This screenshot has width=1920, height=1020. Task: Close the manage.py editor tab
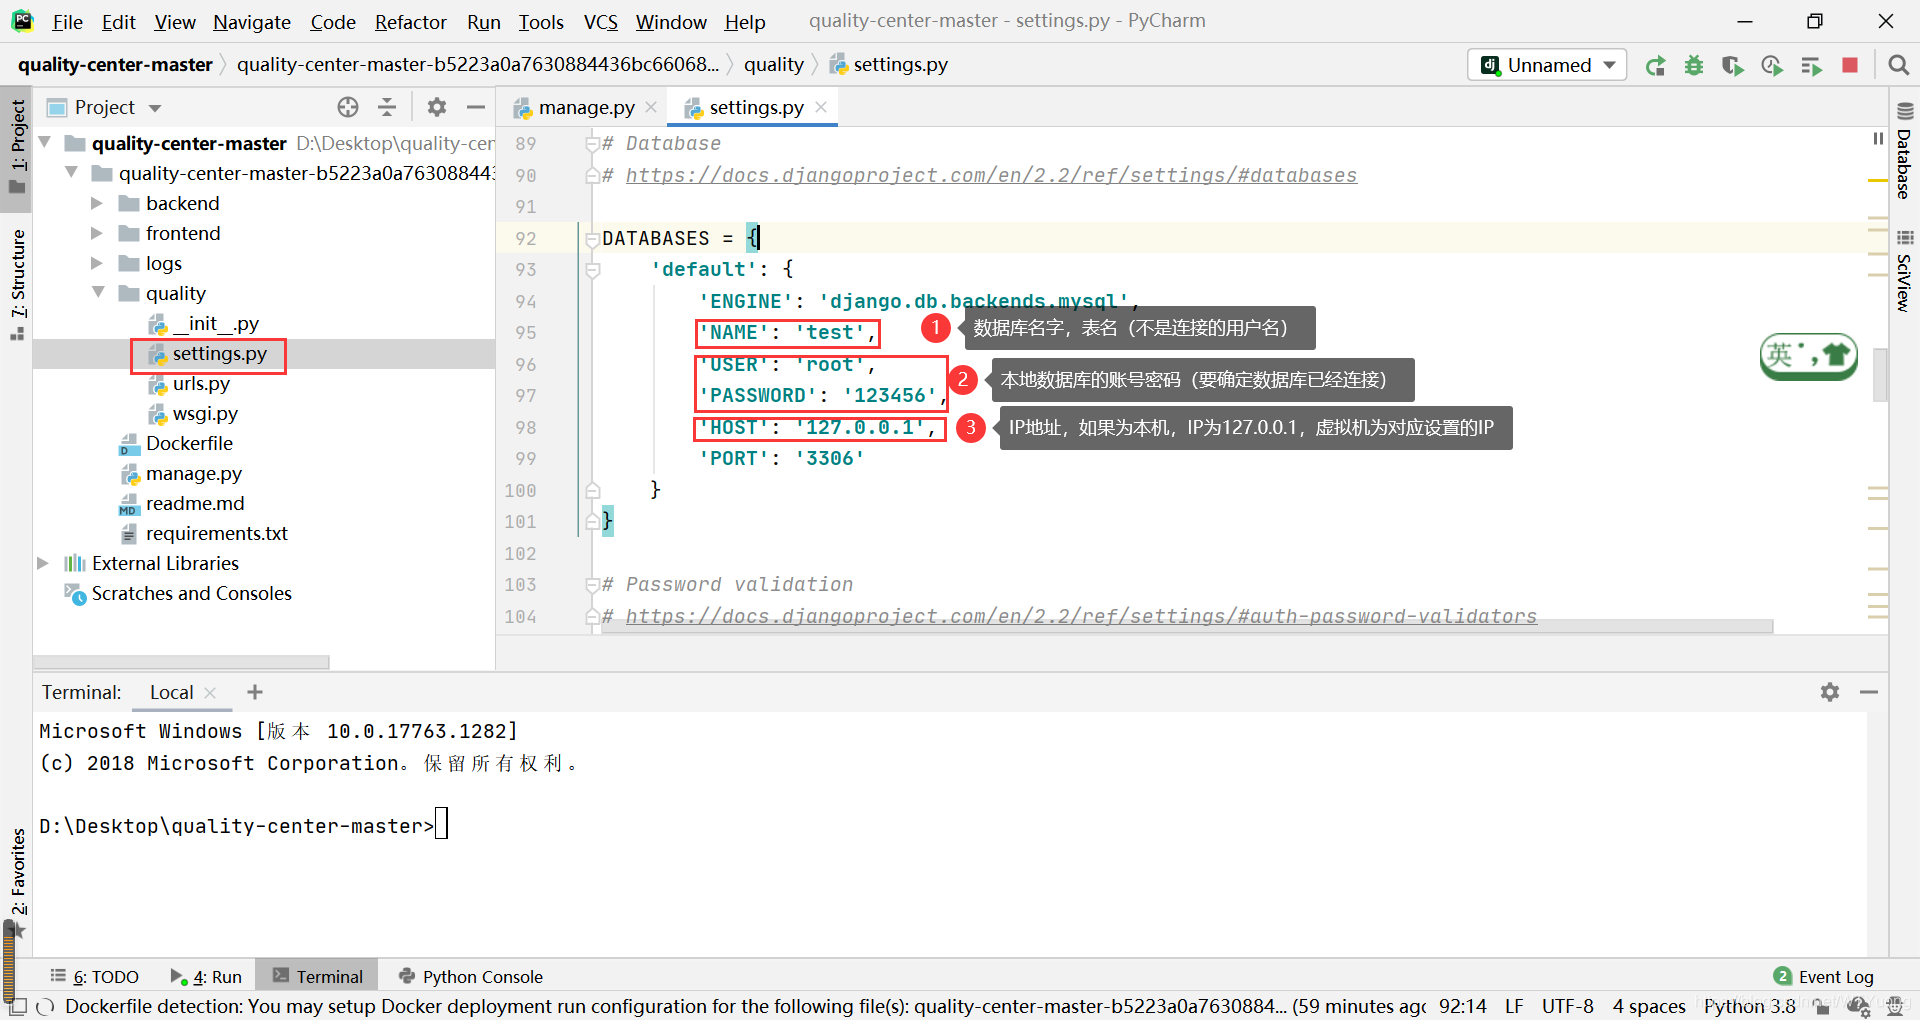651,107
